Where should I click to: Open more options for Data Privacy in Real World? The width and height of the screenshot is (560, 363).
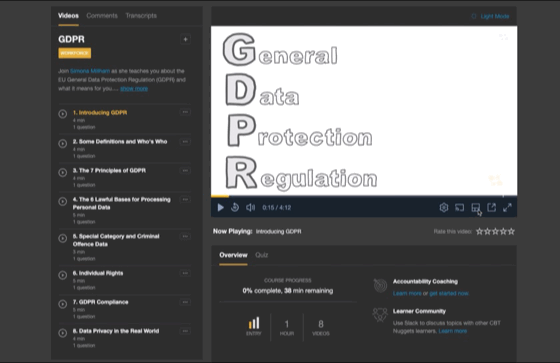click(x=185, y=331)
